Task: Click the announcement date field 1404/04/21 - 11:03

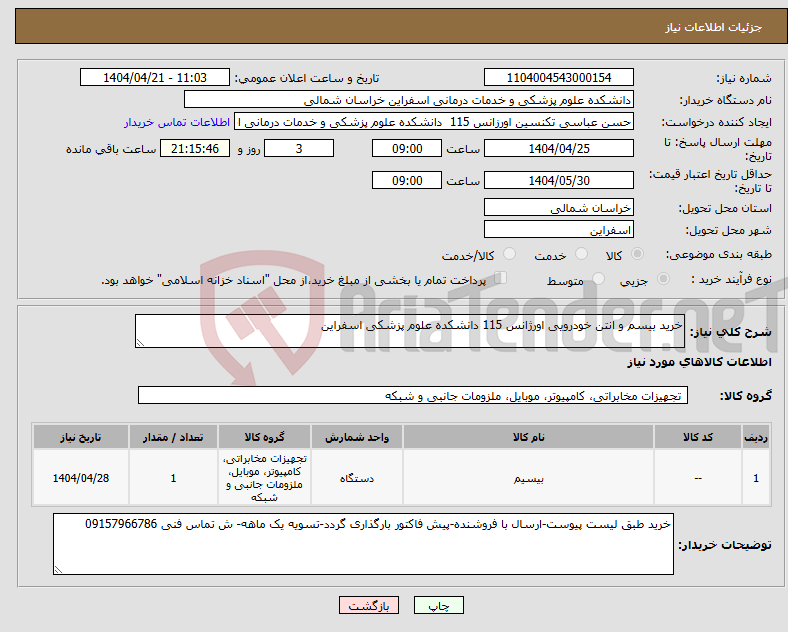Action: tap(155, 78)
